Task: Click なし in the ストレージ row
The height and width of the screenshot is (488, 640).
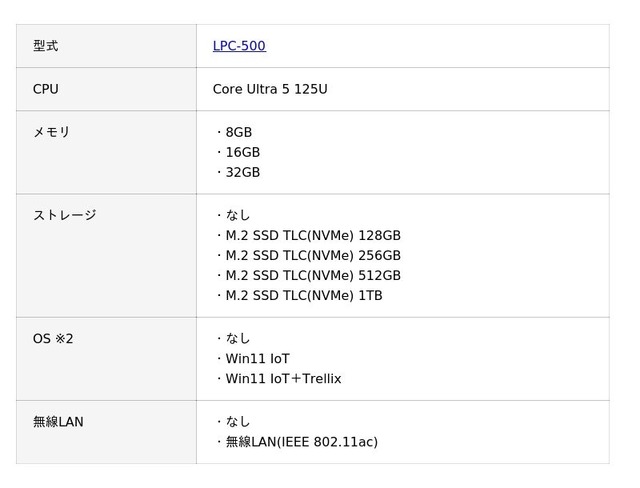Action: tap(237, 215)
